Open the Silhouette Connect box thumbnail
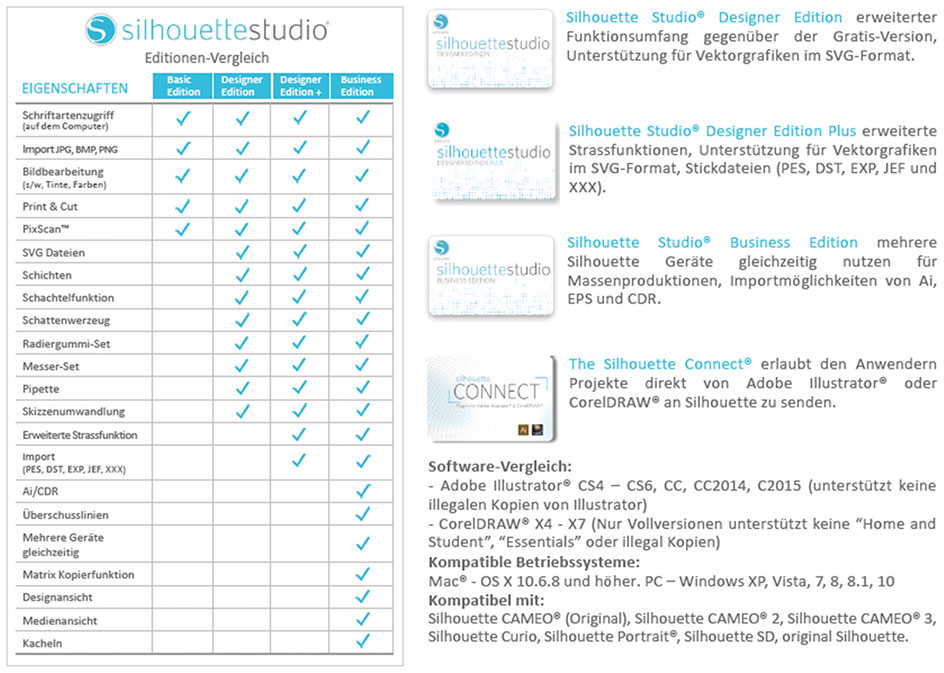The image size is (944, 673). coord(491,398)
